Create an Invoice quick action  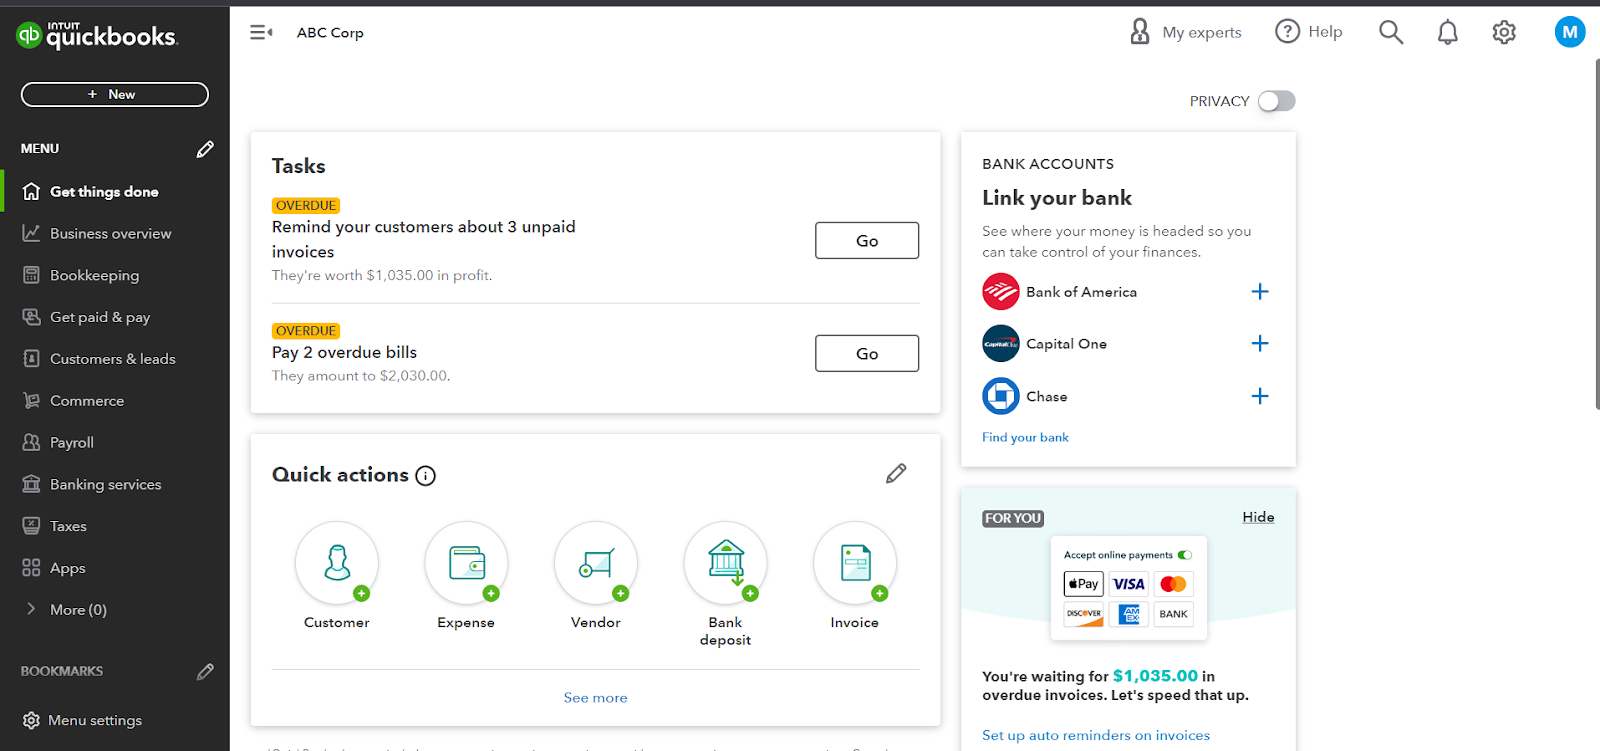[x=855, y=563]
